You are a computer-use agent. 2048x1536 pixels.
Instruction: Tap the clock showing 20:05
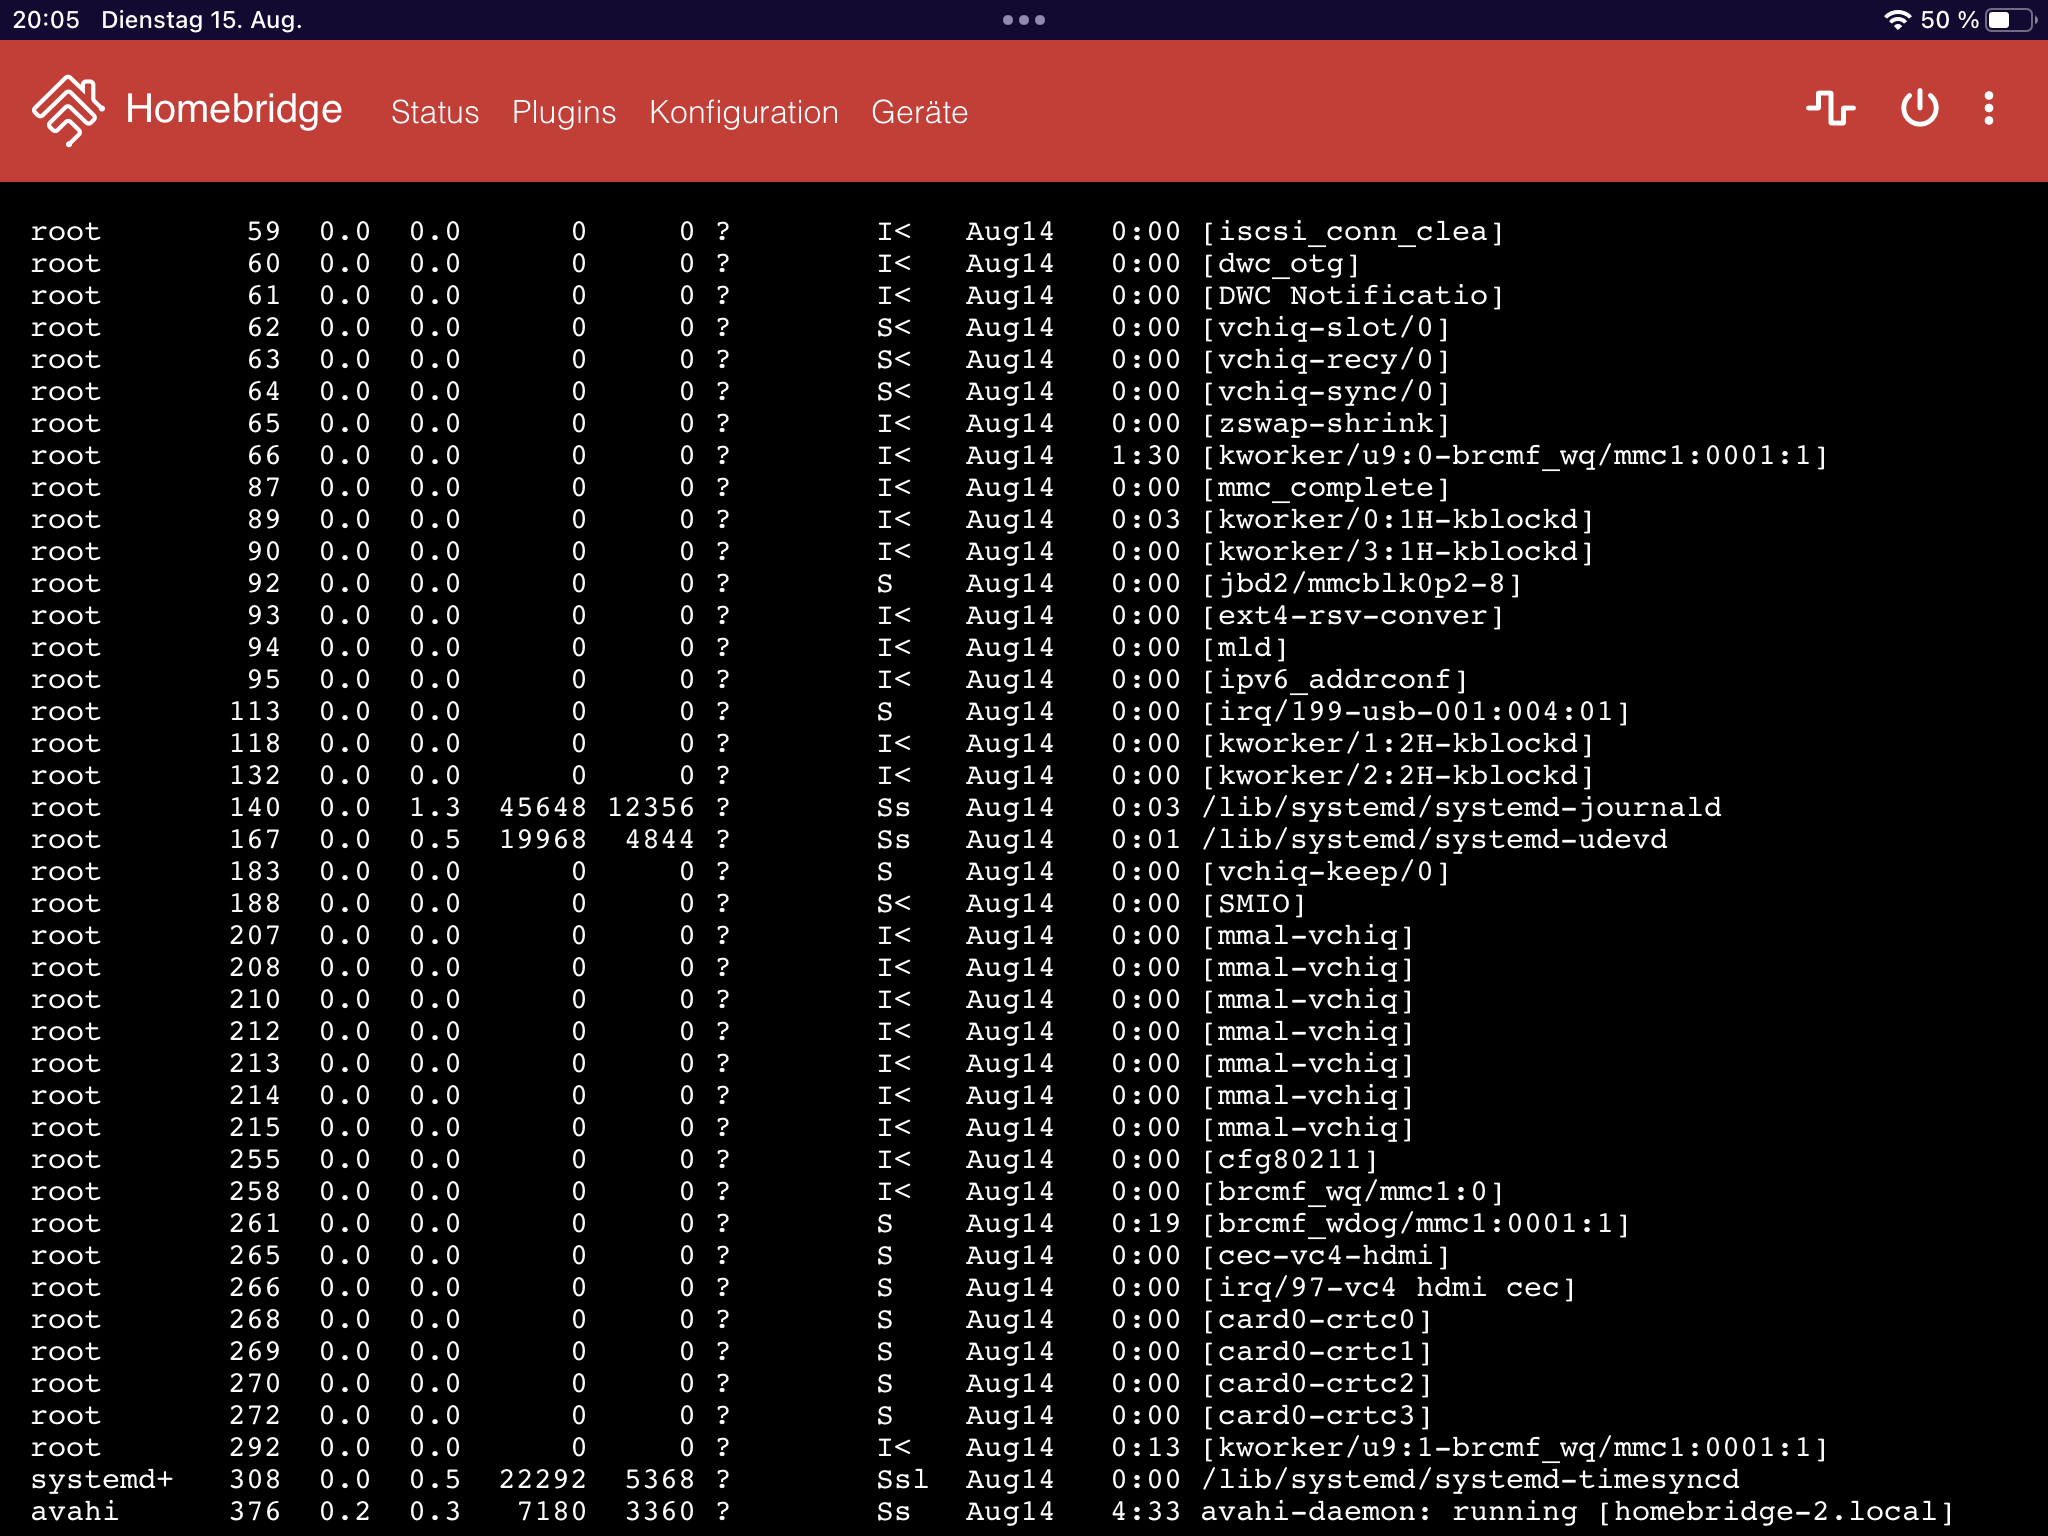tap(46, 20)
